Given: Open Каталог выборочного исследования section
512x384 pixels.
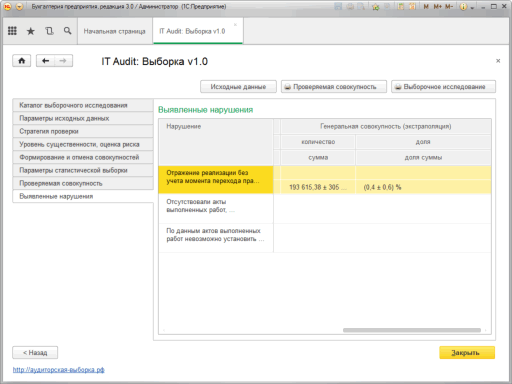Looking at the screenshot, I should (x=83, y=105).
